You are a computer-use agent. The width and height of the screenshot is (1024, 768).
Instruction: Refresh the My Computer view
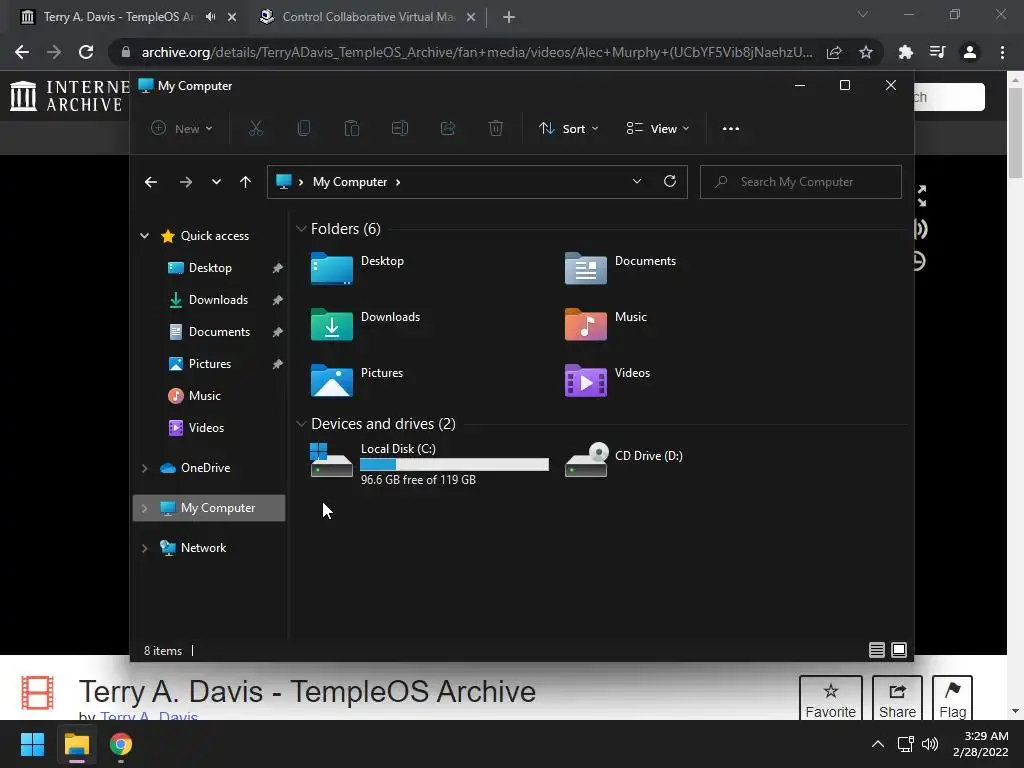[669, 182]
